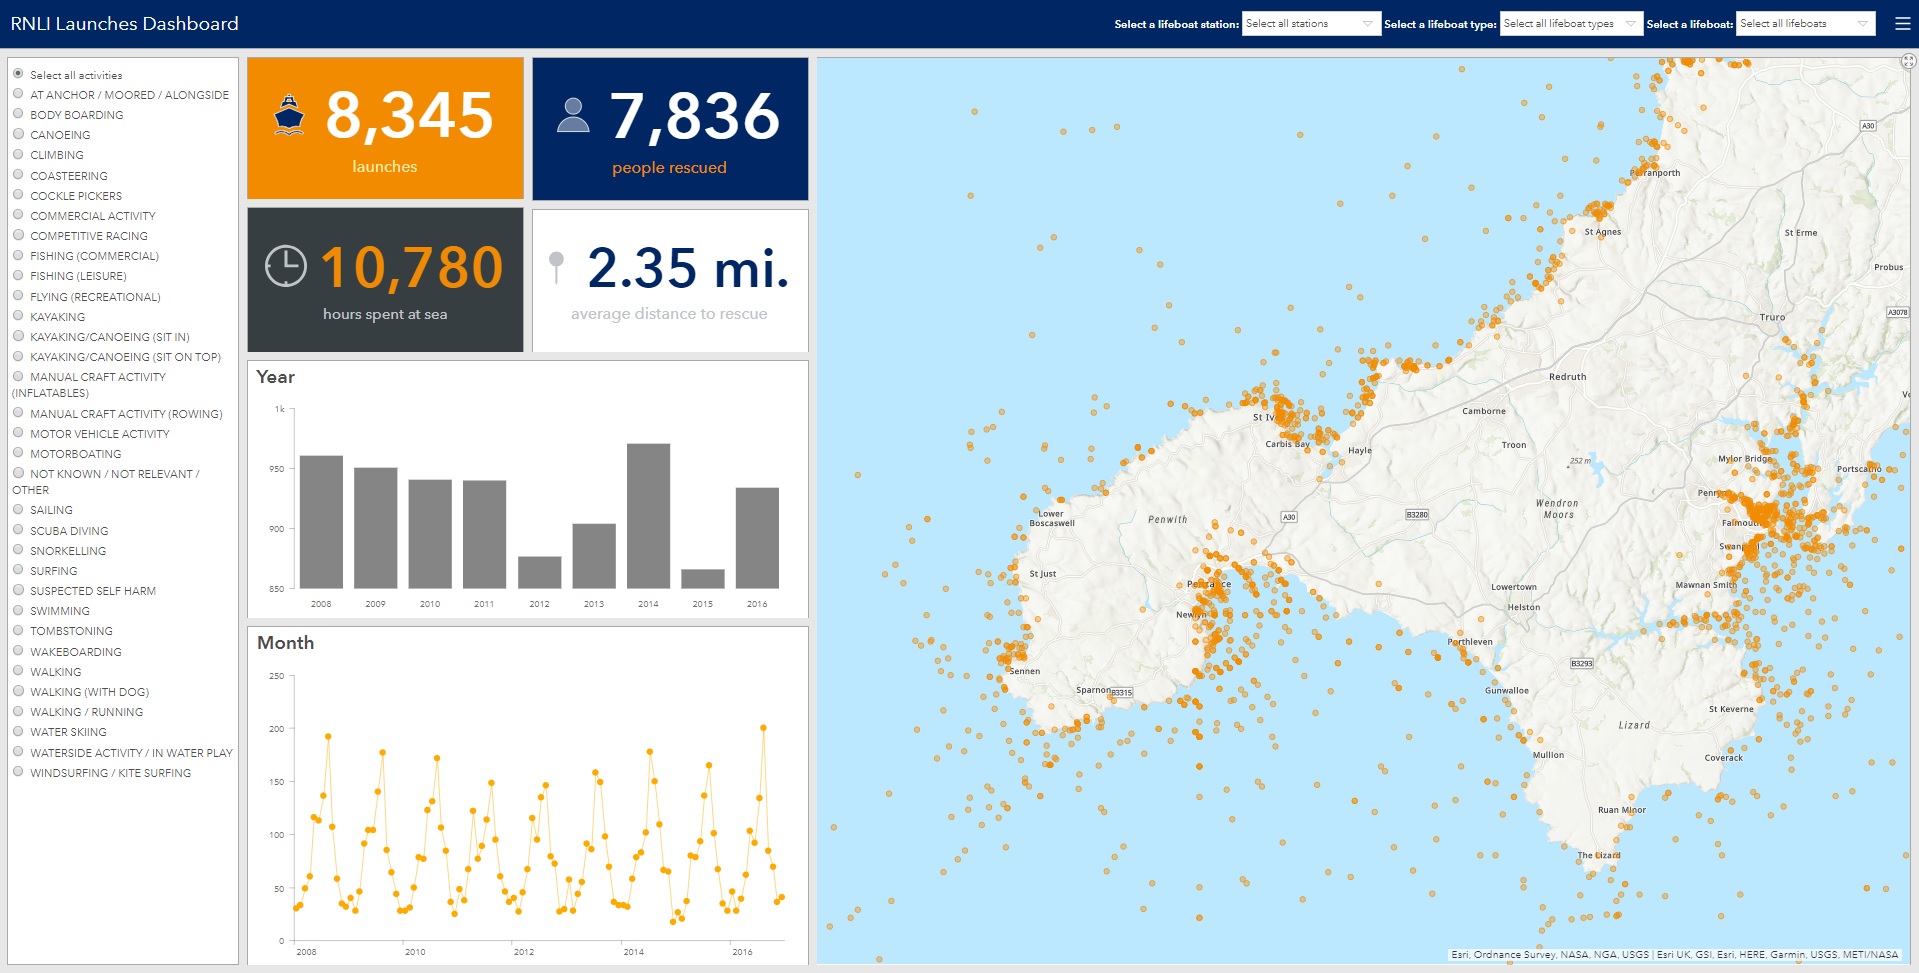
Task: Click the Redruth label on map
Action: (x=1568, y=377)
